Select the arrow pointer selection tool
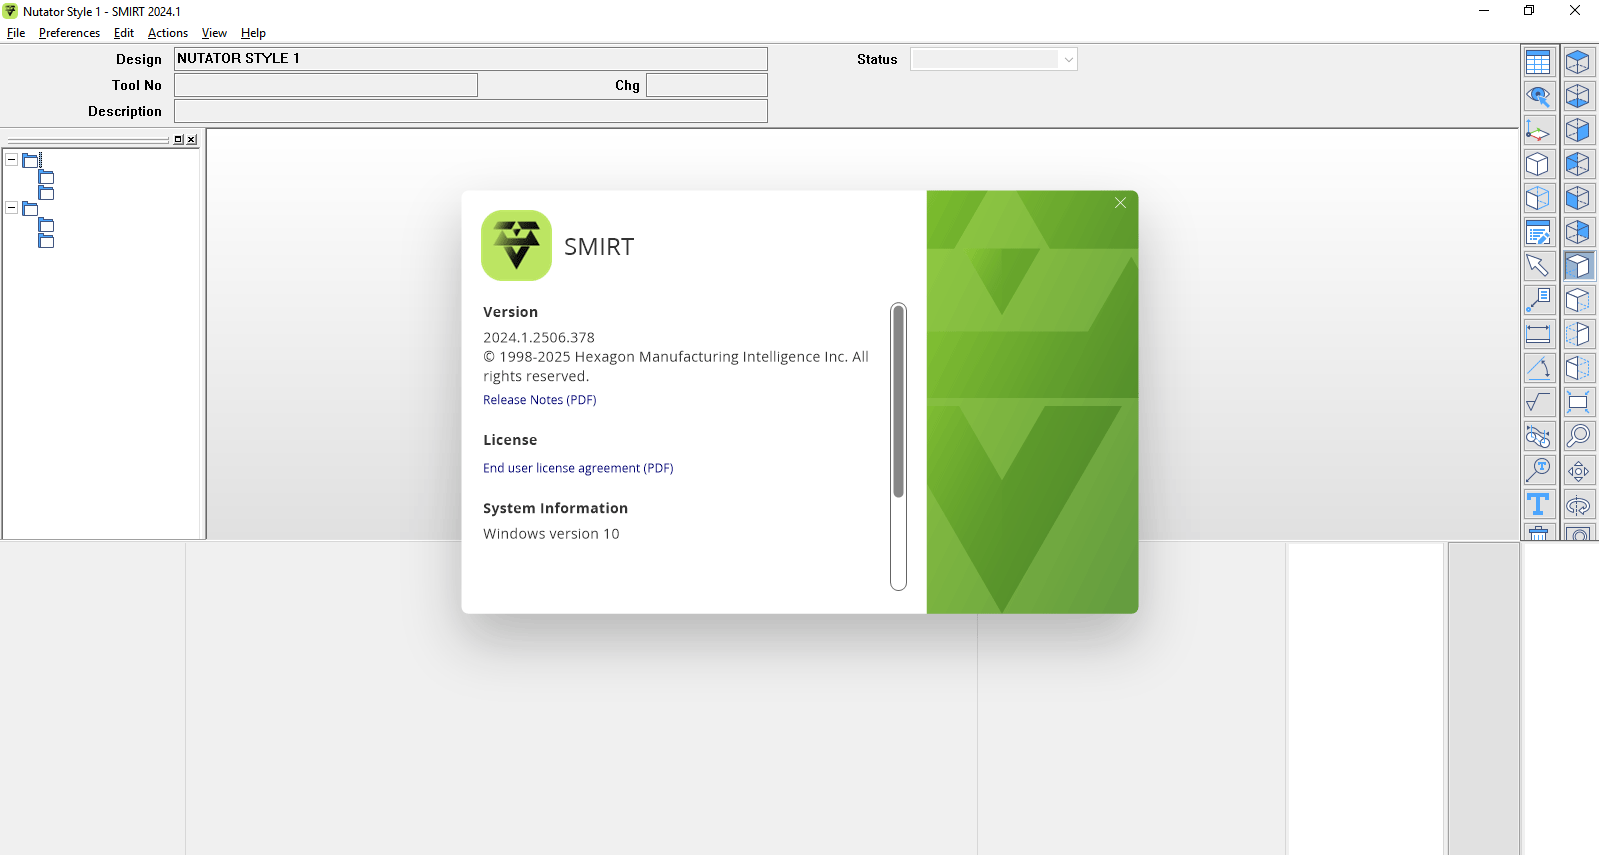 (1538, 267)
